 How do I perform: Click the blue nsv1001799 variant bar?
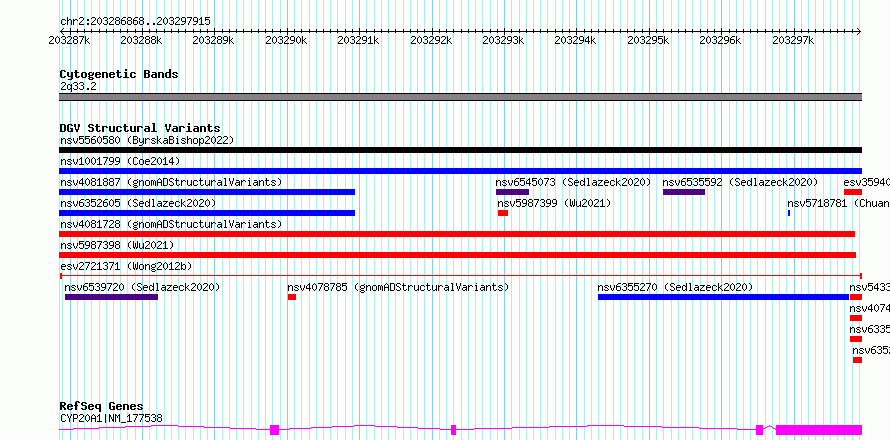click(460, 171)
